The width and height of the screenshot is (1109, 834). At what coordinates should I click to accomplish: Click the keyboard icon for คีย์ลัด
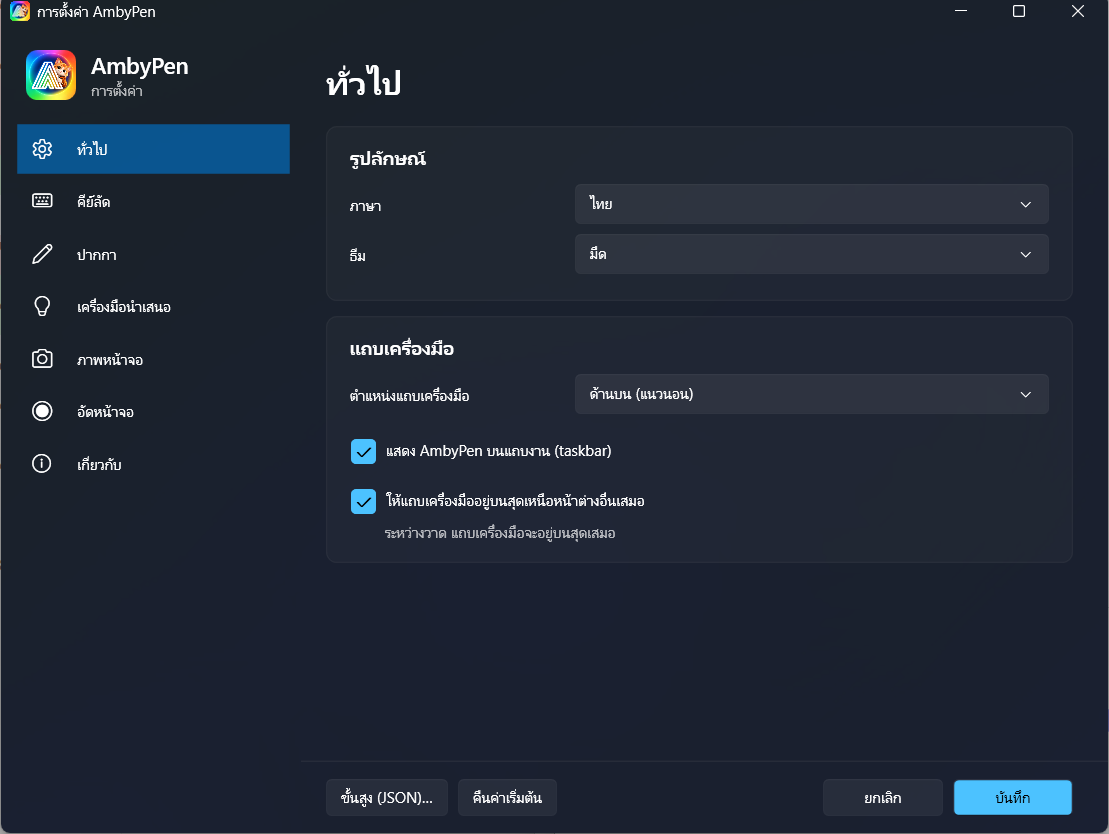[42, 201]
